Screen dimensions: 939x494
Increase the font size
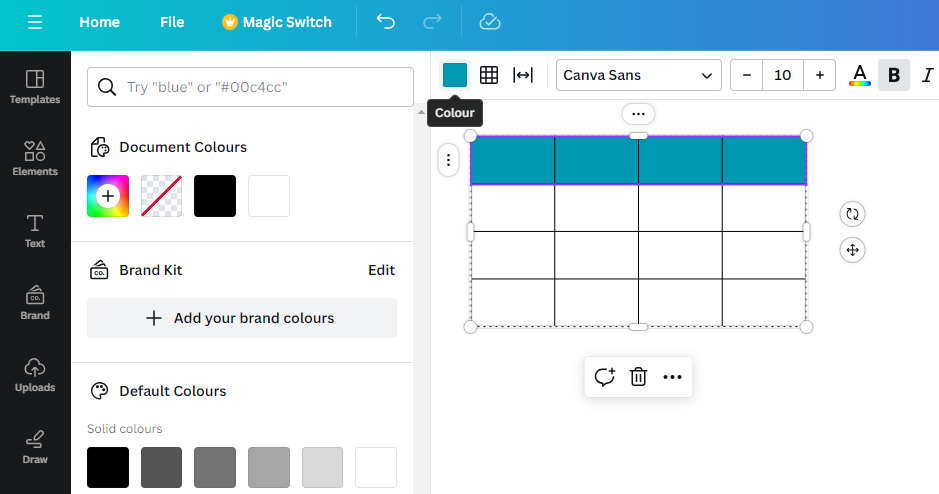click(x=820, y=75)
